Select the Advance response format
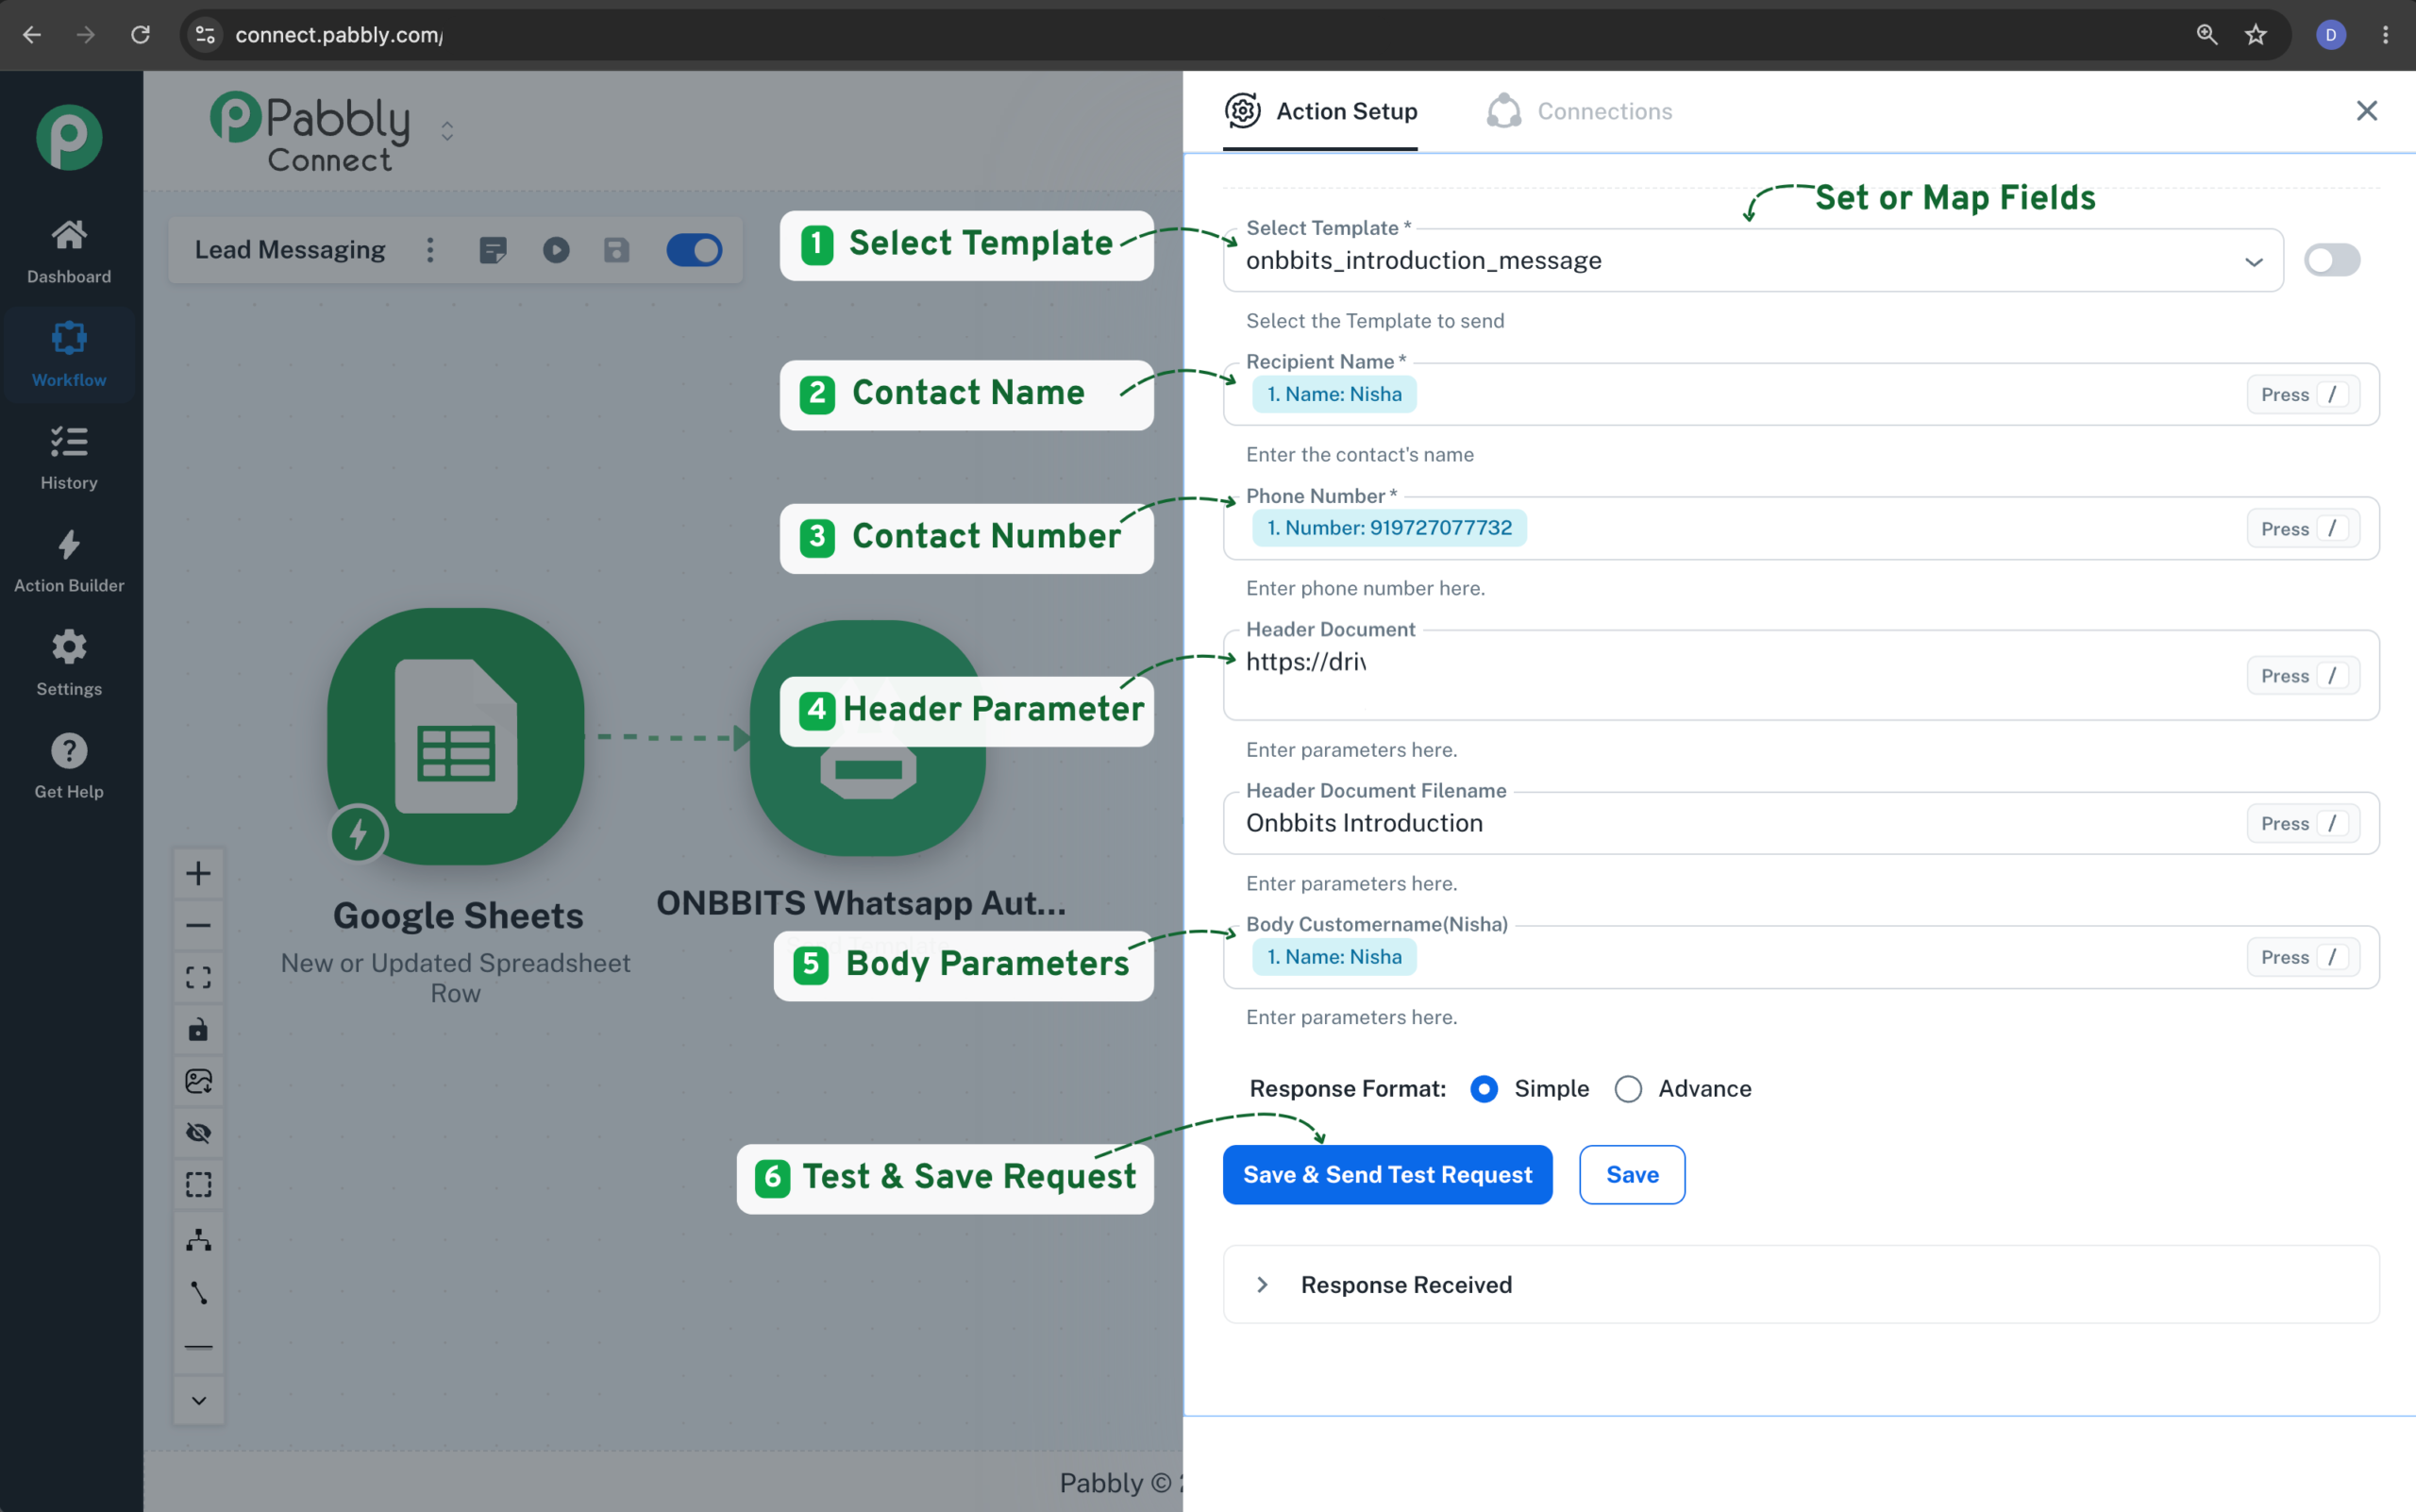 pyautogui.click(x=1628, y=1089)
